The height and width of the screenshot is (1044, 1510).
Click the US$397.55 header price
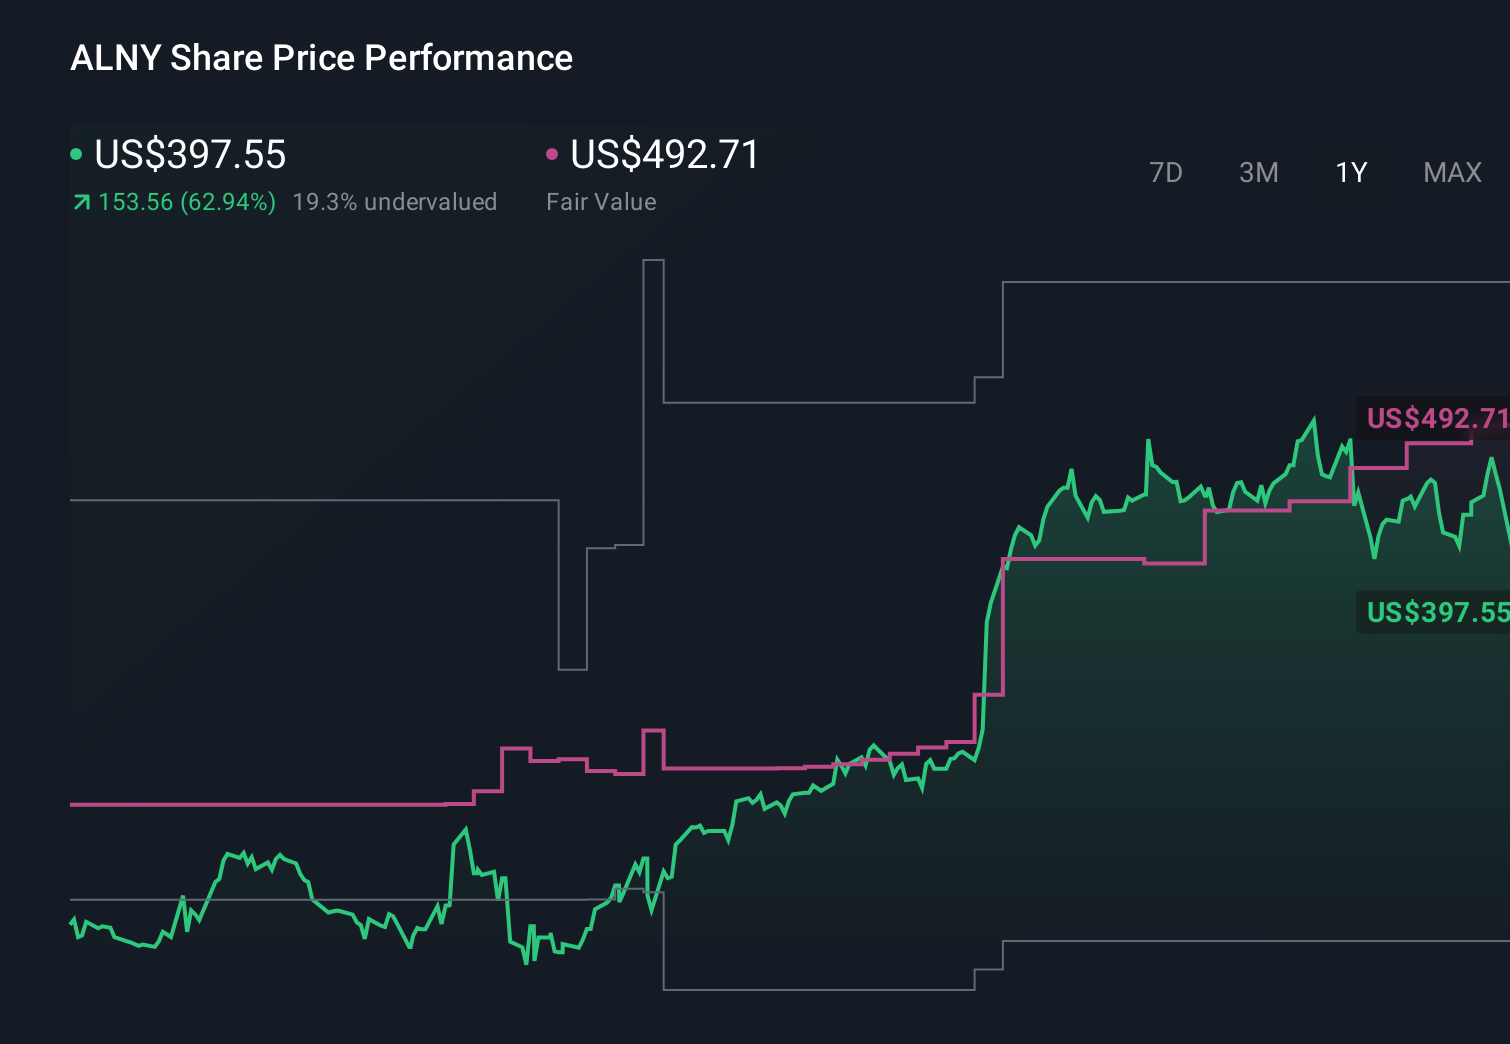[189, 155]
